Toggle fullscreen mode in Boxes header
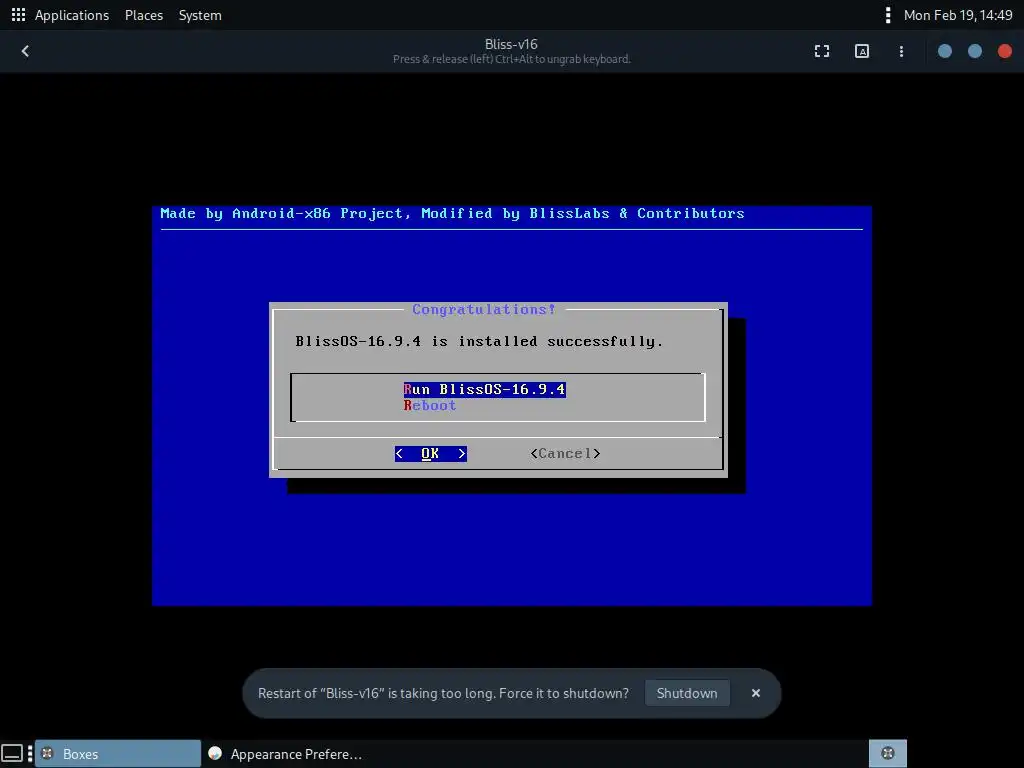The height and width of the screenshot is (768, 1024). tap(822, 51)
